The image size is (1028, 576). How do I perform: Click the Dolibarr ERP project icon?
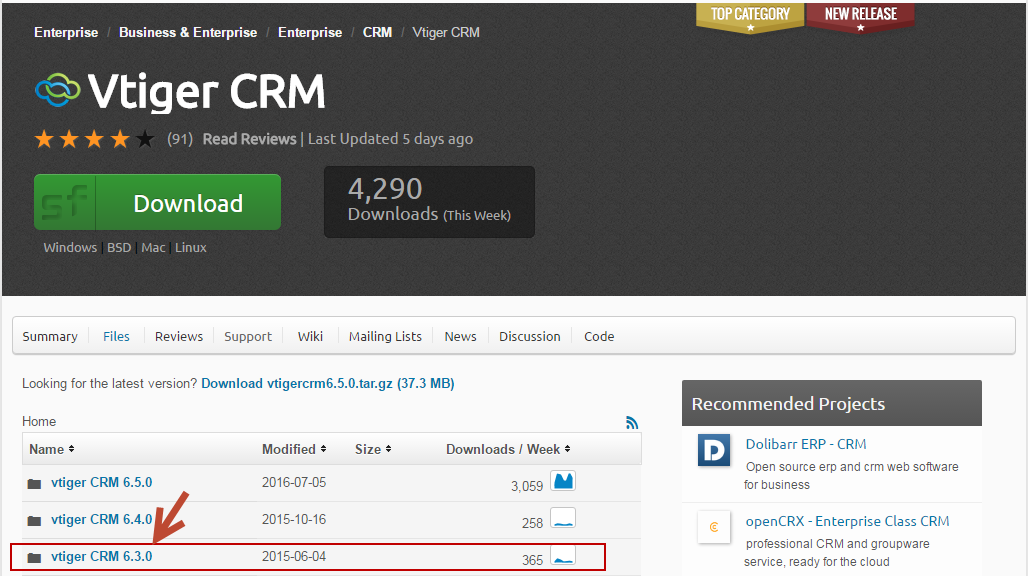[x=714, y=450]
